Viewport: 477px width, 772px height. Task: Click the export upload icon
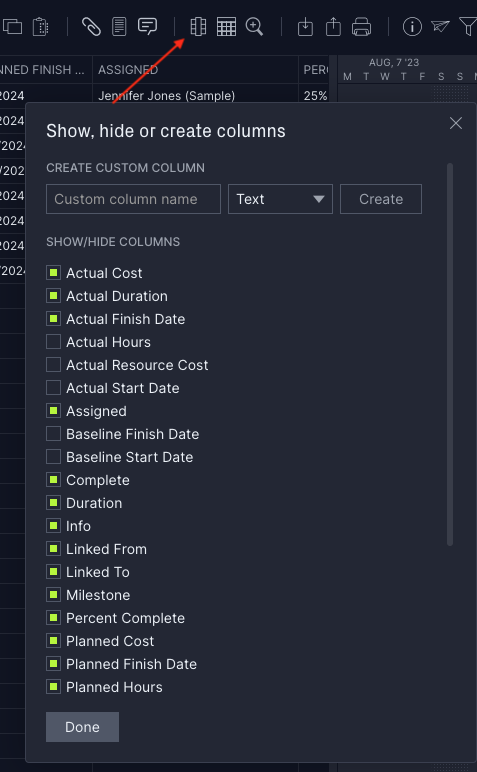(x=333, y=27)
